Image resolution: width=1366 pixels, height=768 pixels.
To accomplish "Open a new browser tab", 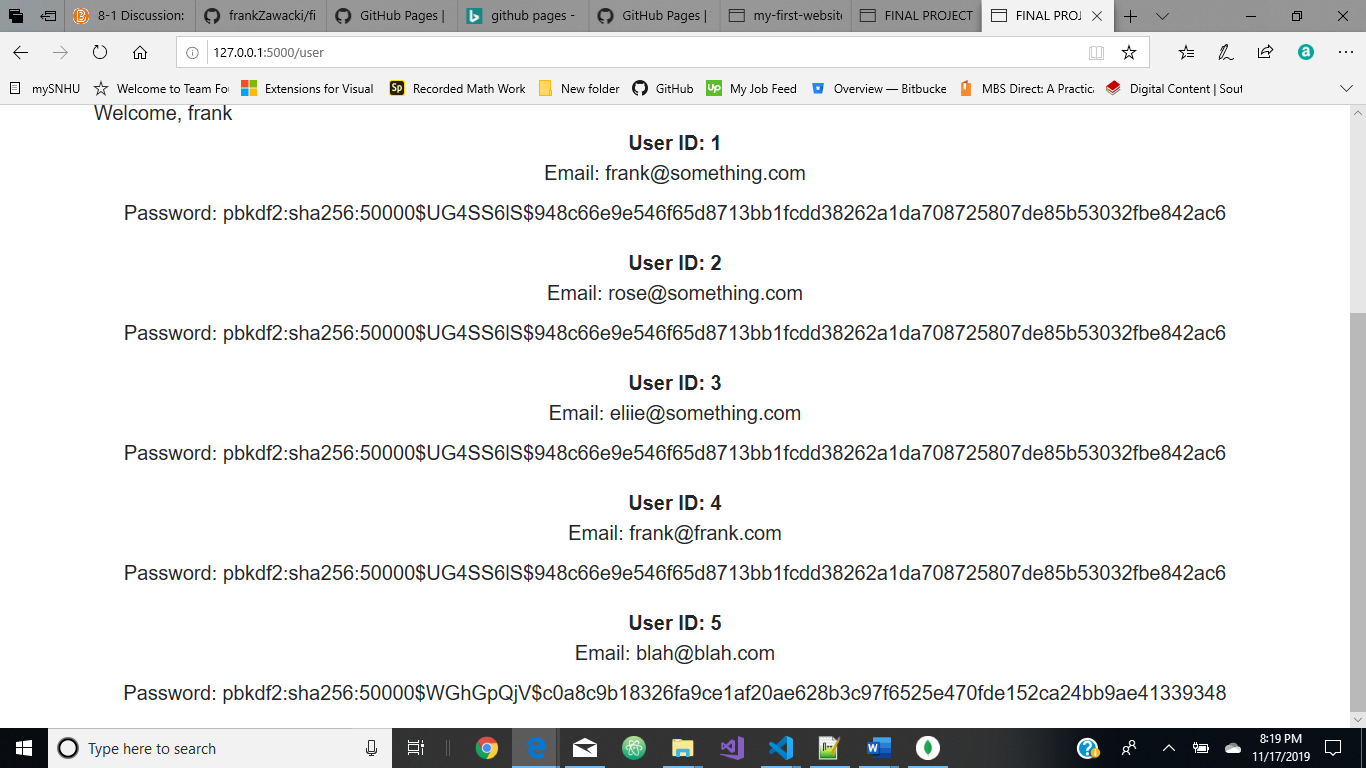I will coord(1131,16).
